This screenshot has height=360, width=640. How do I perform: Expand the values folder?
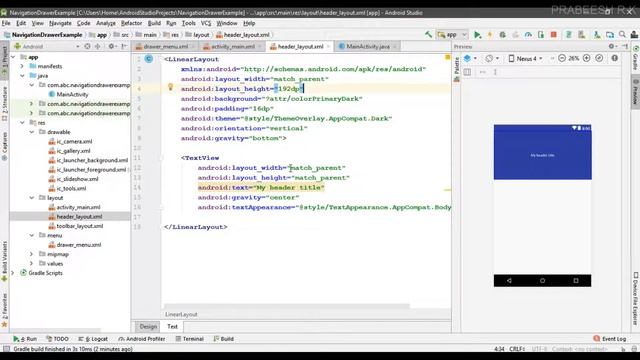(32, 263)
